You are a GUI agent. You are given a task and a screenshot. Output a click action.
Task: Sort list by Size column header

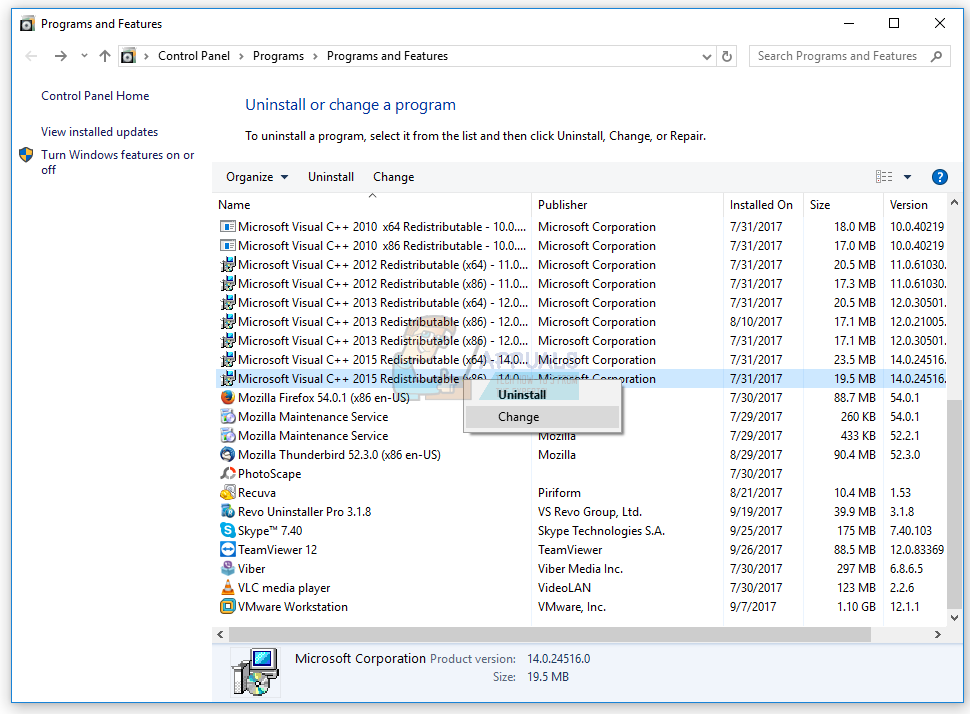tap(843, 205)
